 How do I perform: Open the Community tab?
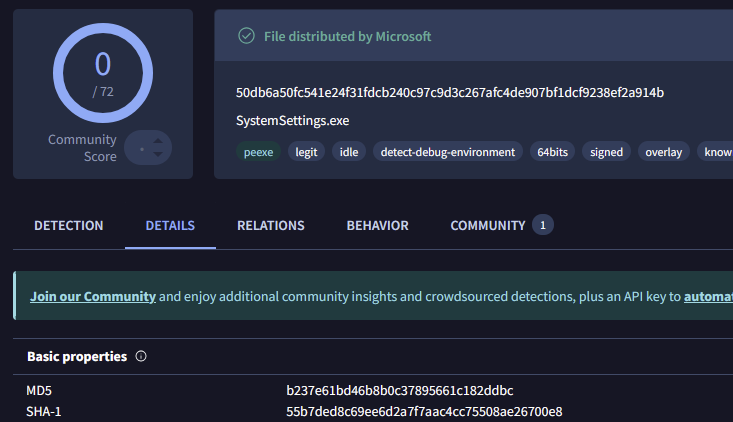click(487, 226)
